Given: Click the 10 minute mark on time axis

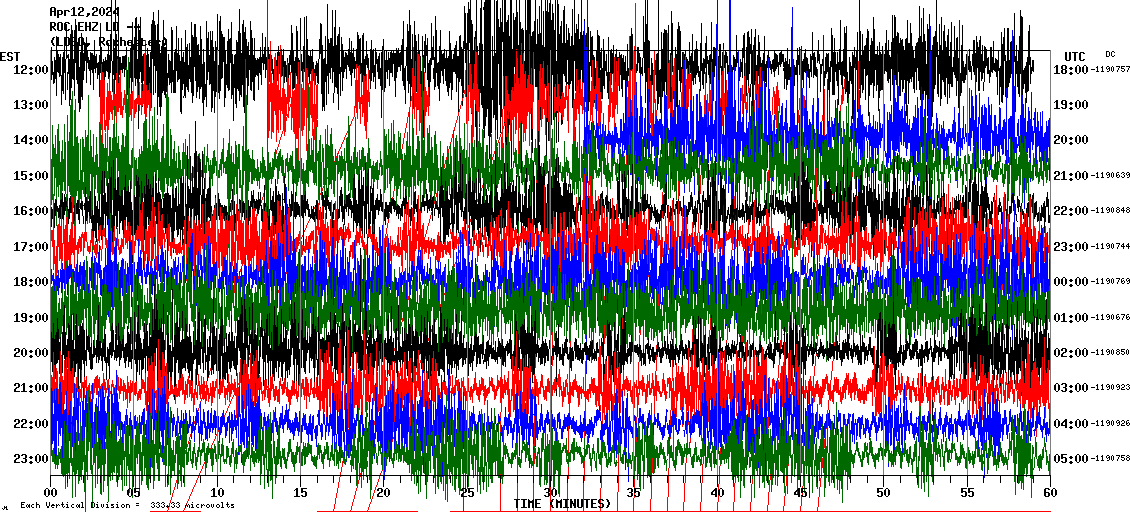Looking at the screenshot, I should coord(218,493).
